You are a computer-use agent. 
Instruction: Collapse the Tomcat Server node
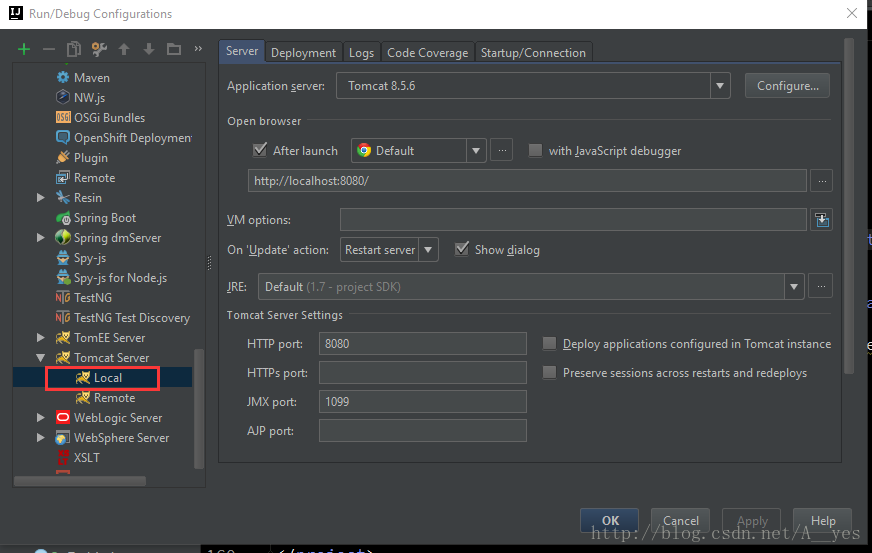point(41,358)
